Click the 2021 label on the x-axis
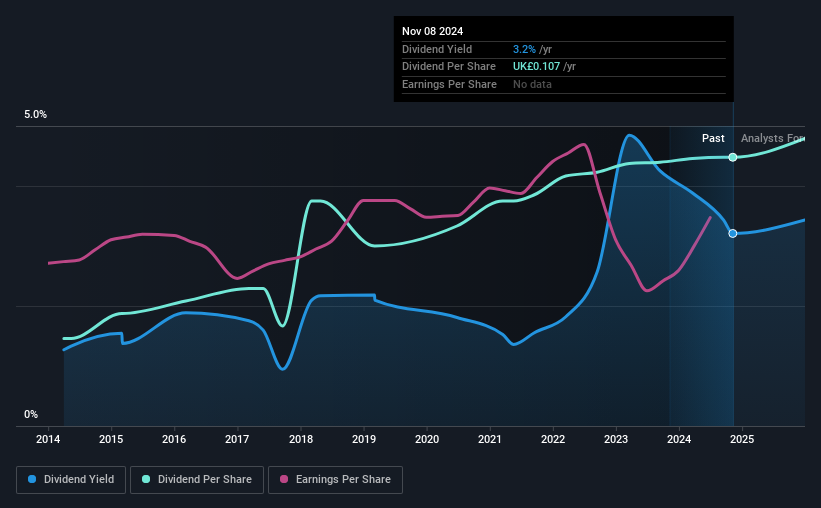Screen dimensions: 821x508 coord(490,439)
